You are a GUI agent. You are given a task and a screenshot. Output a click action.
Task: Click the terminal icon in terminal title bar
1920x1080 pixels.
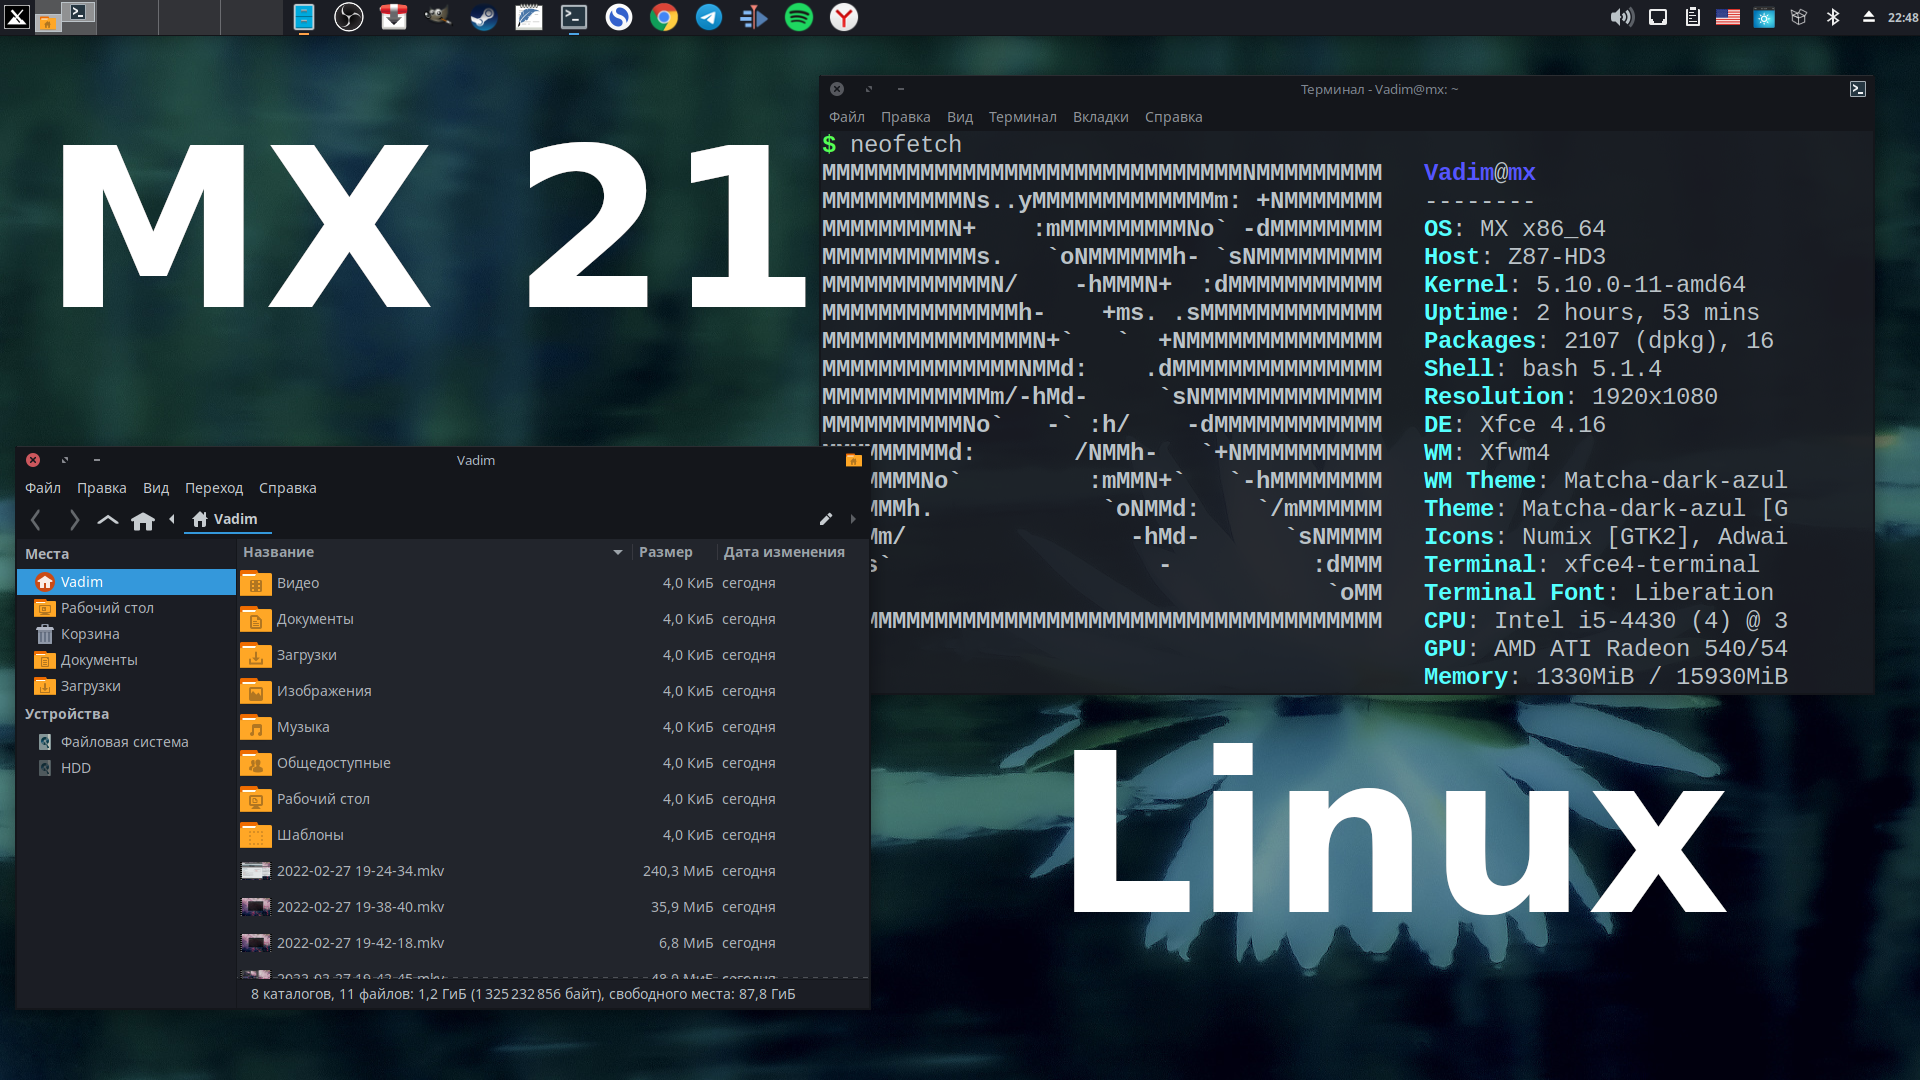point(1857,89)
